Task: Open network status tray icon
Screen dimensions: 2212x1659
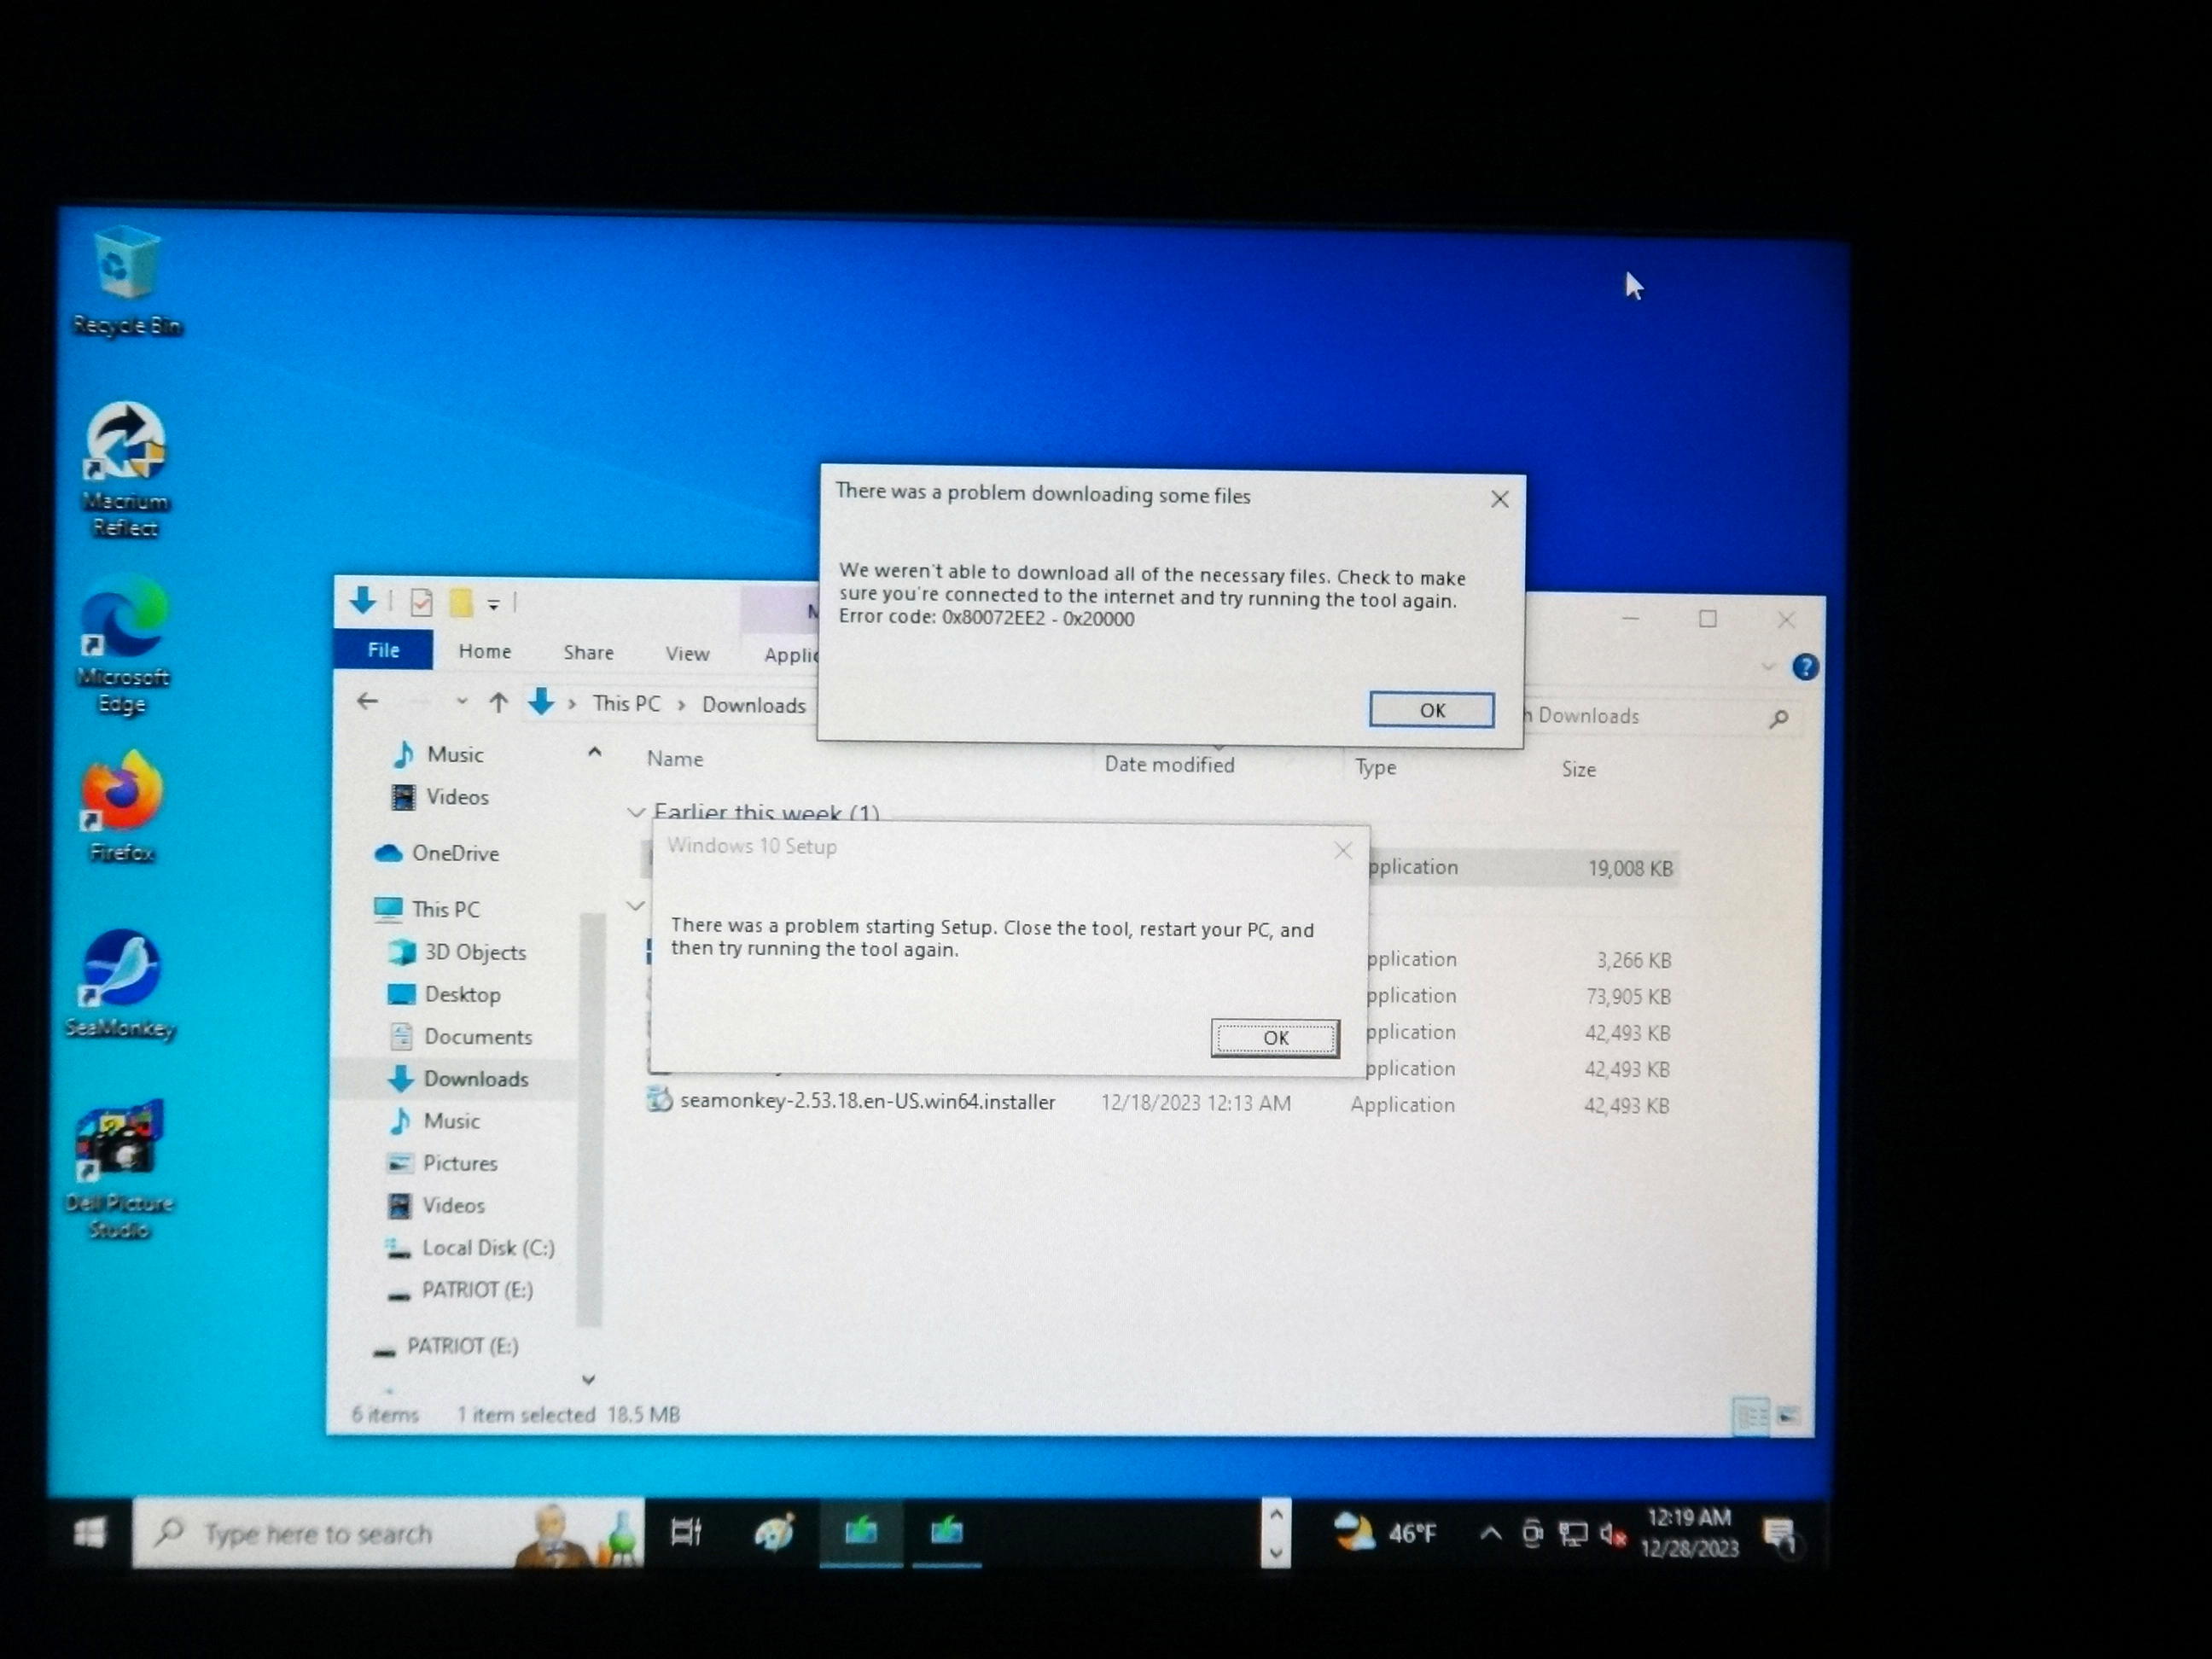Action: 1572,1534
